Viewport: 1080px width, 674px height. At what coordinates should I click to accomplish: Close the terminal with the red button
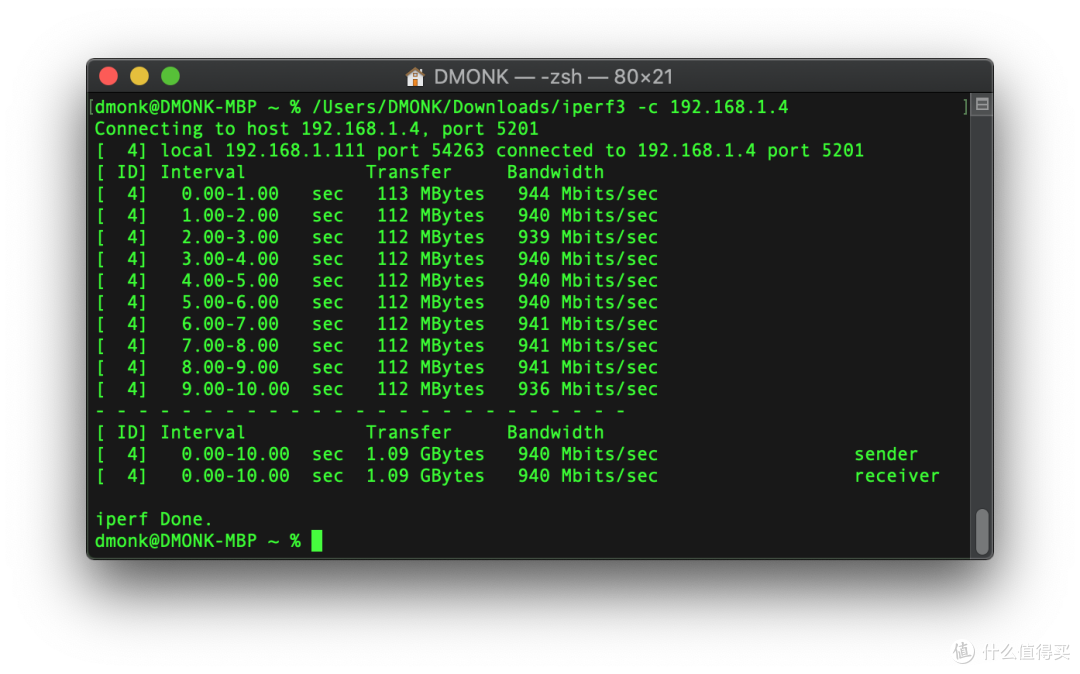(x=109, y=76)
